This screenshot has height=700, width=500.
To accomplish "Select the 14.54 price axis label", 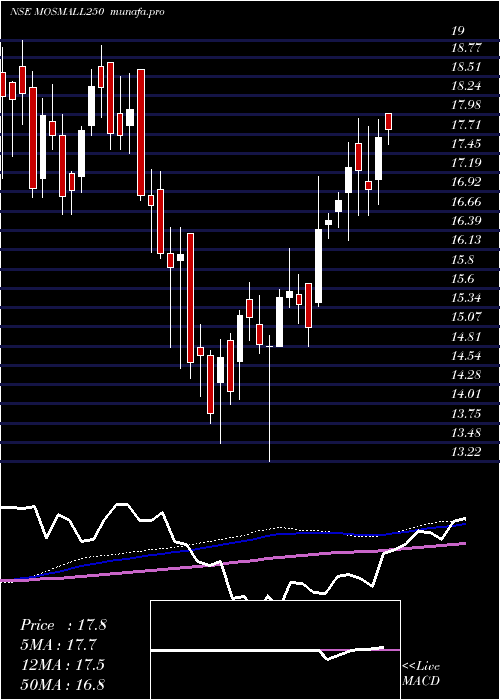I will click(x=466, y=356).
